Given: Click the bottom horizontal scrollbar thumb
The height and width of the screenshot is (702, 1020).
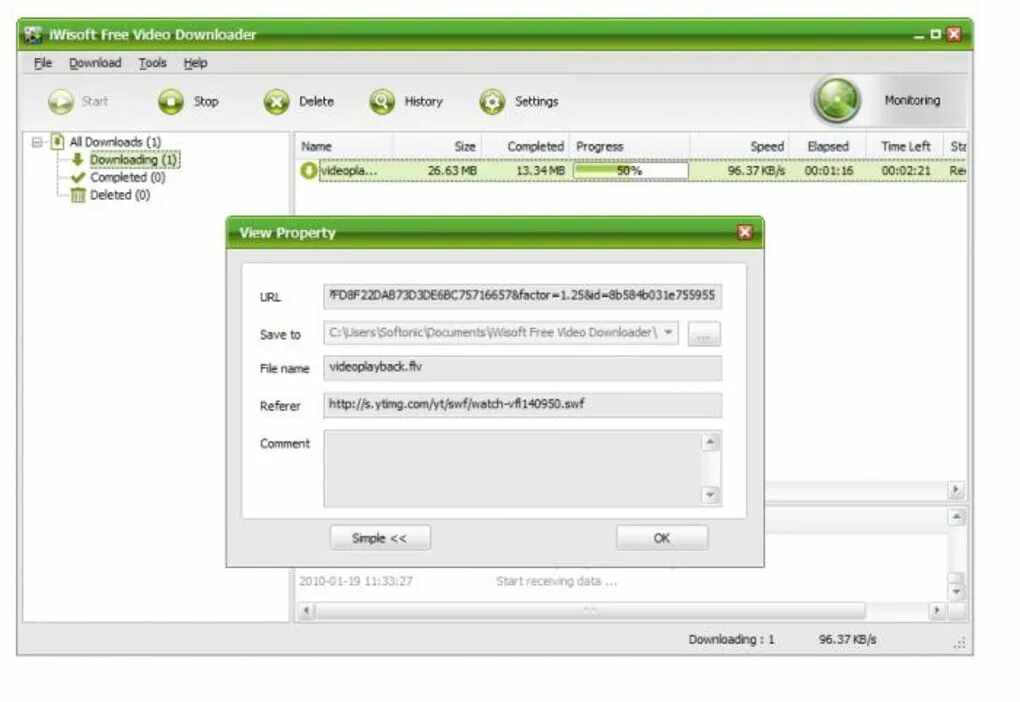Looking at the screenshot, I should pyautogui.click(x=590, y=610).
